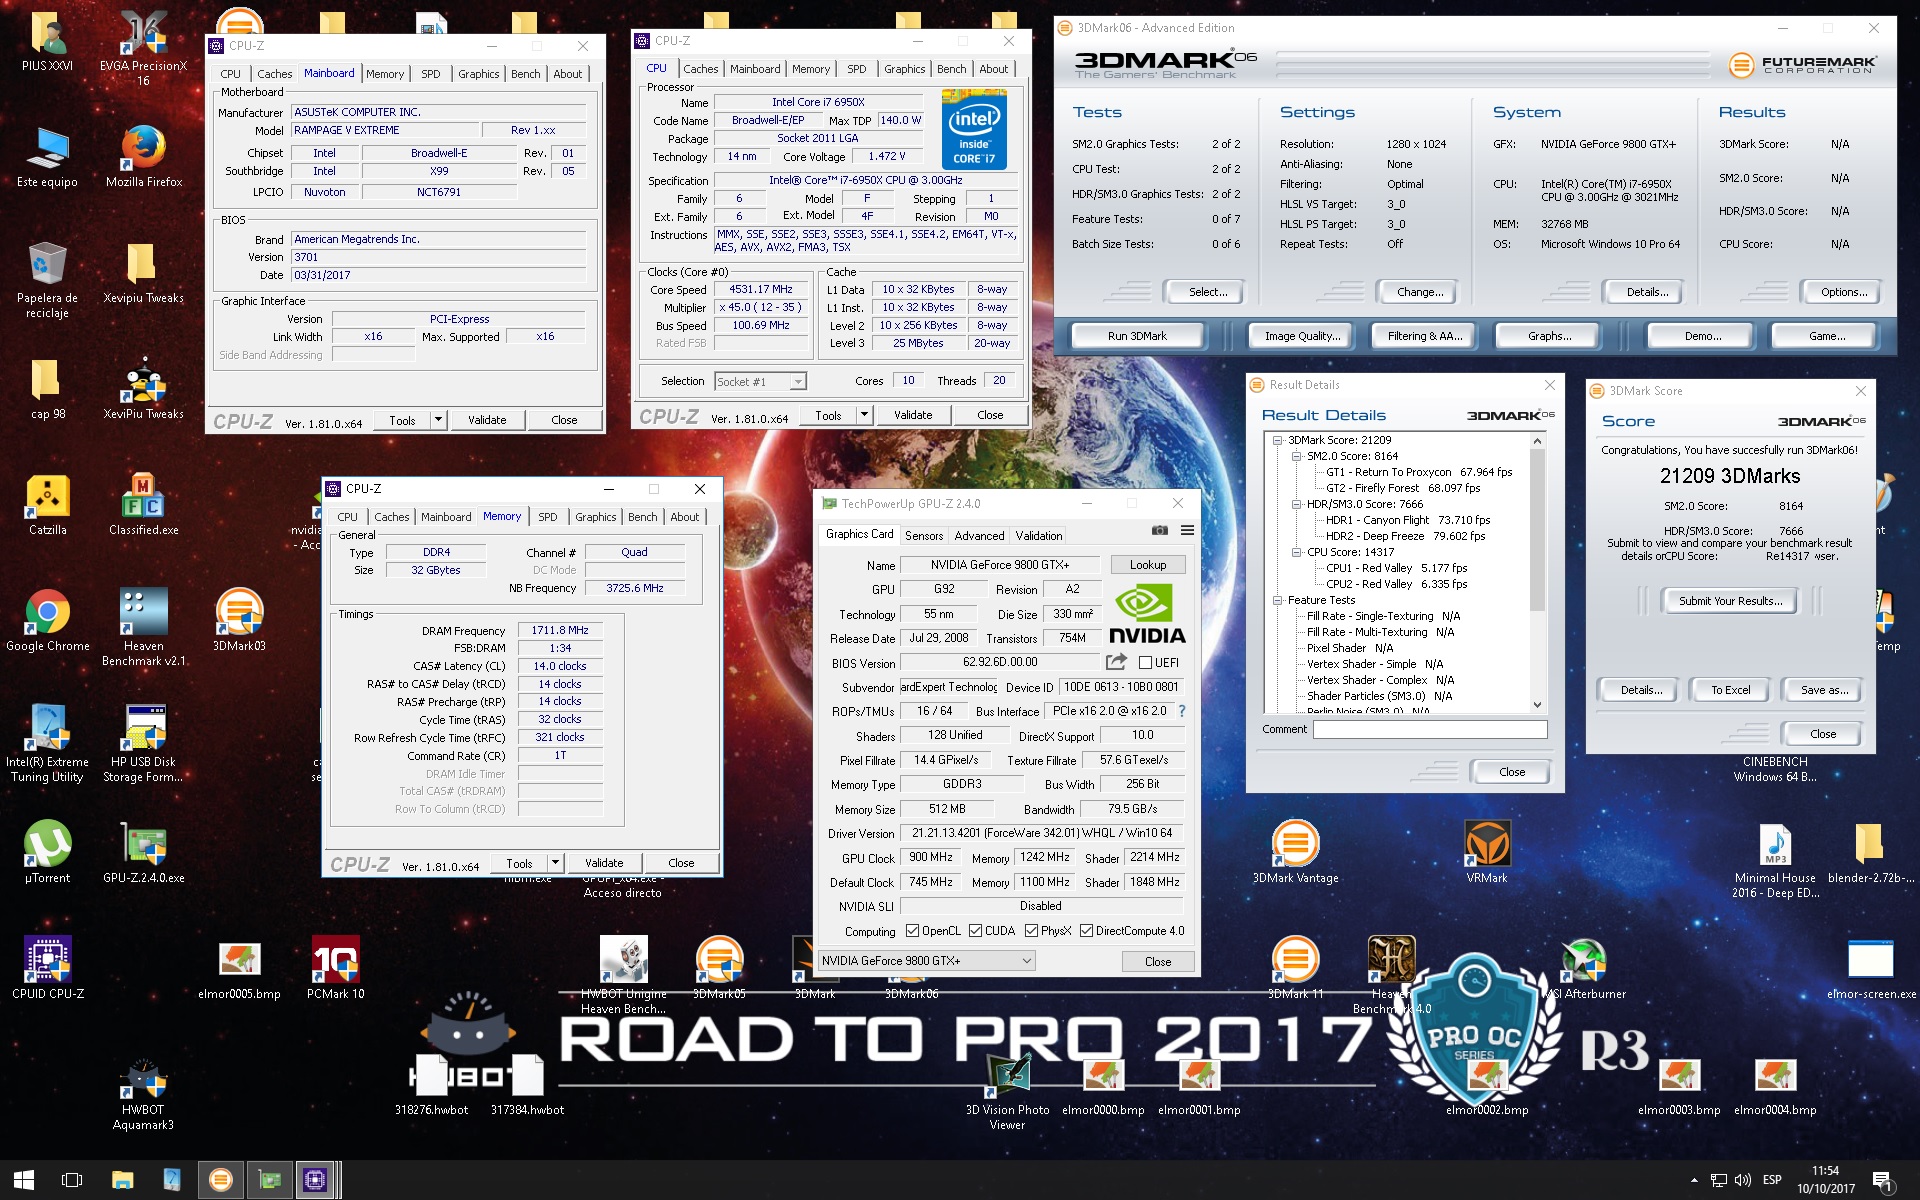
Task: Click the ESP language indicator
Action: click(1772, 1180)
